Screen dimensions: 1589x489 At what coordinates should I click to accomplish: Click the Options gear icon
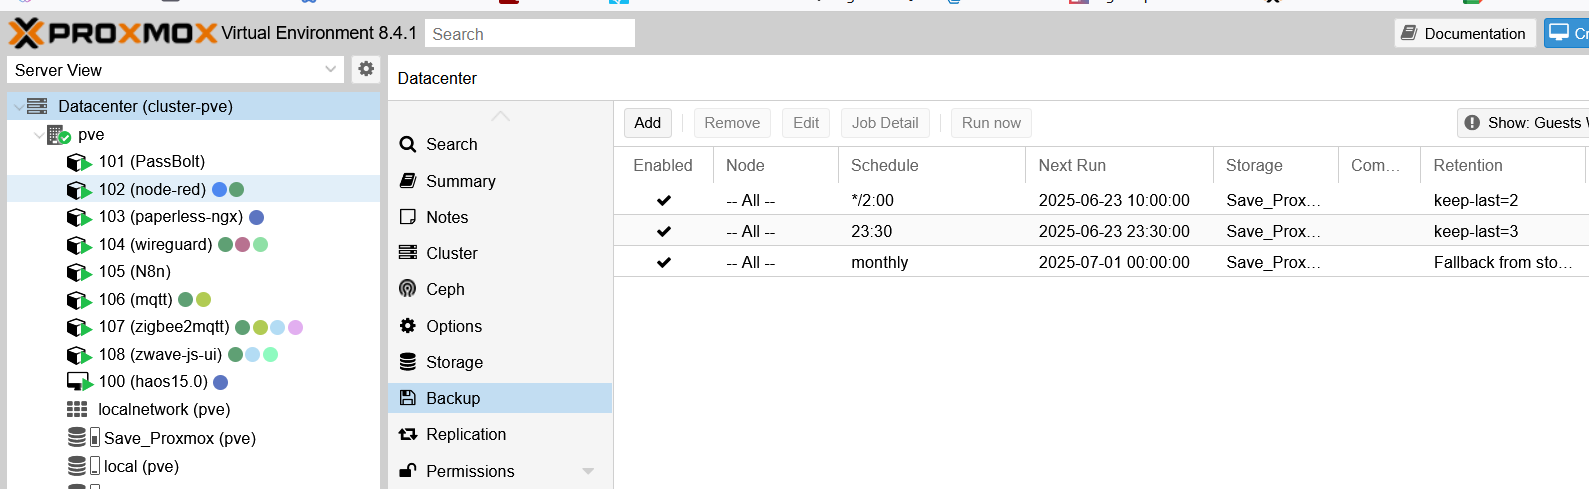pyautogui.click(x=408, y=326)
